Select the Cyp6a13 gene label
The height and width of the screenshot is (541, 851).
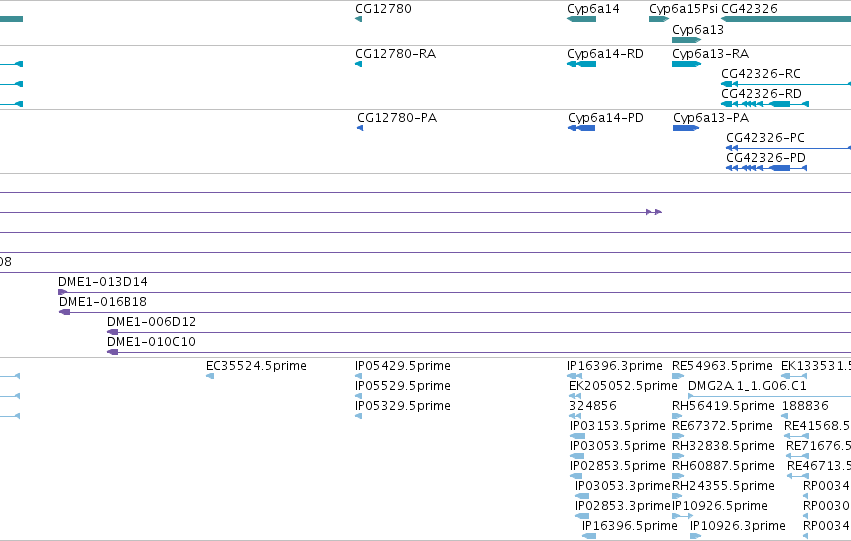[698, 30]
